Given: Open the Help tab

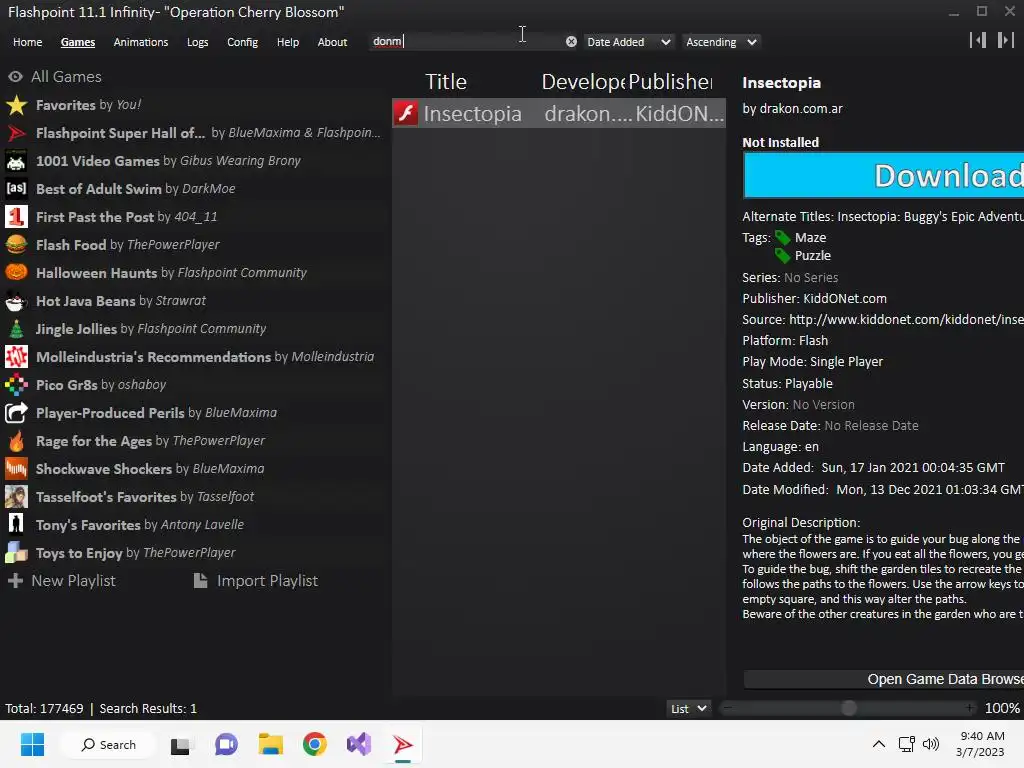Looking at the screenshot, I should pos(287,42).
